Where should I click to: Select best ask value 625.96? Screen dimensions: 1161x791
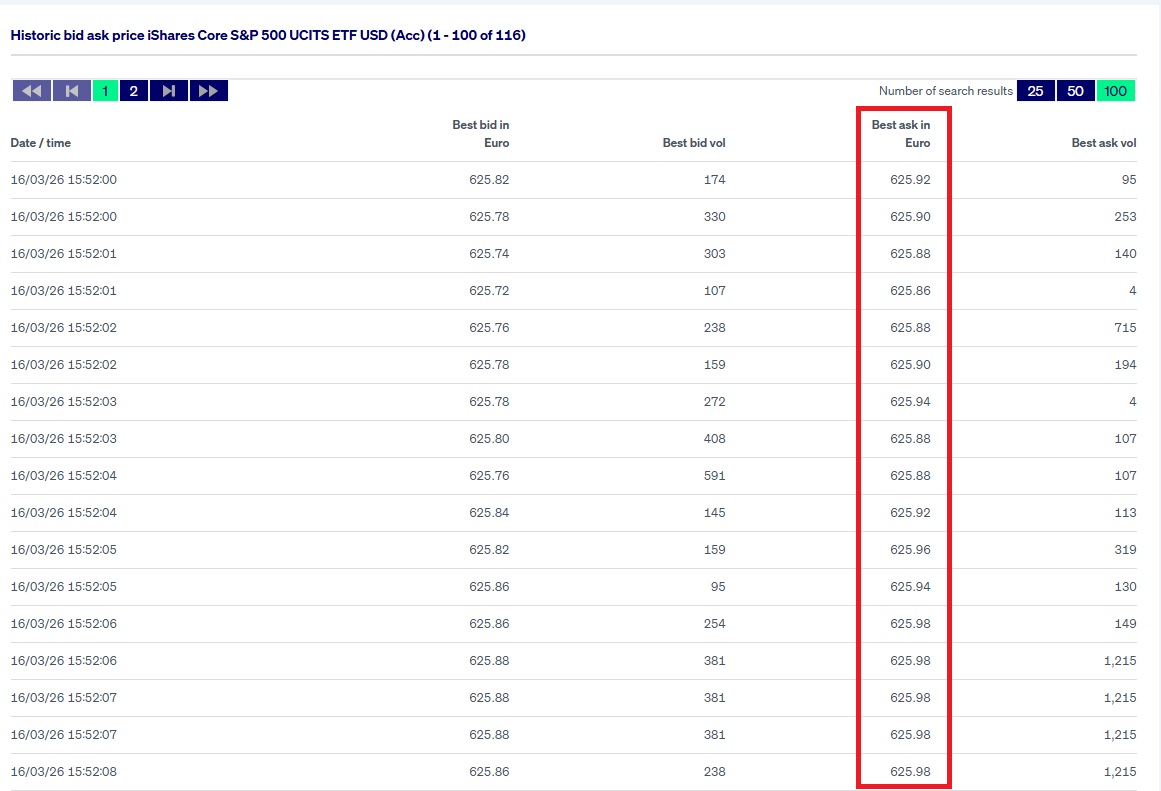point(910,550)
